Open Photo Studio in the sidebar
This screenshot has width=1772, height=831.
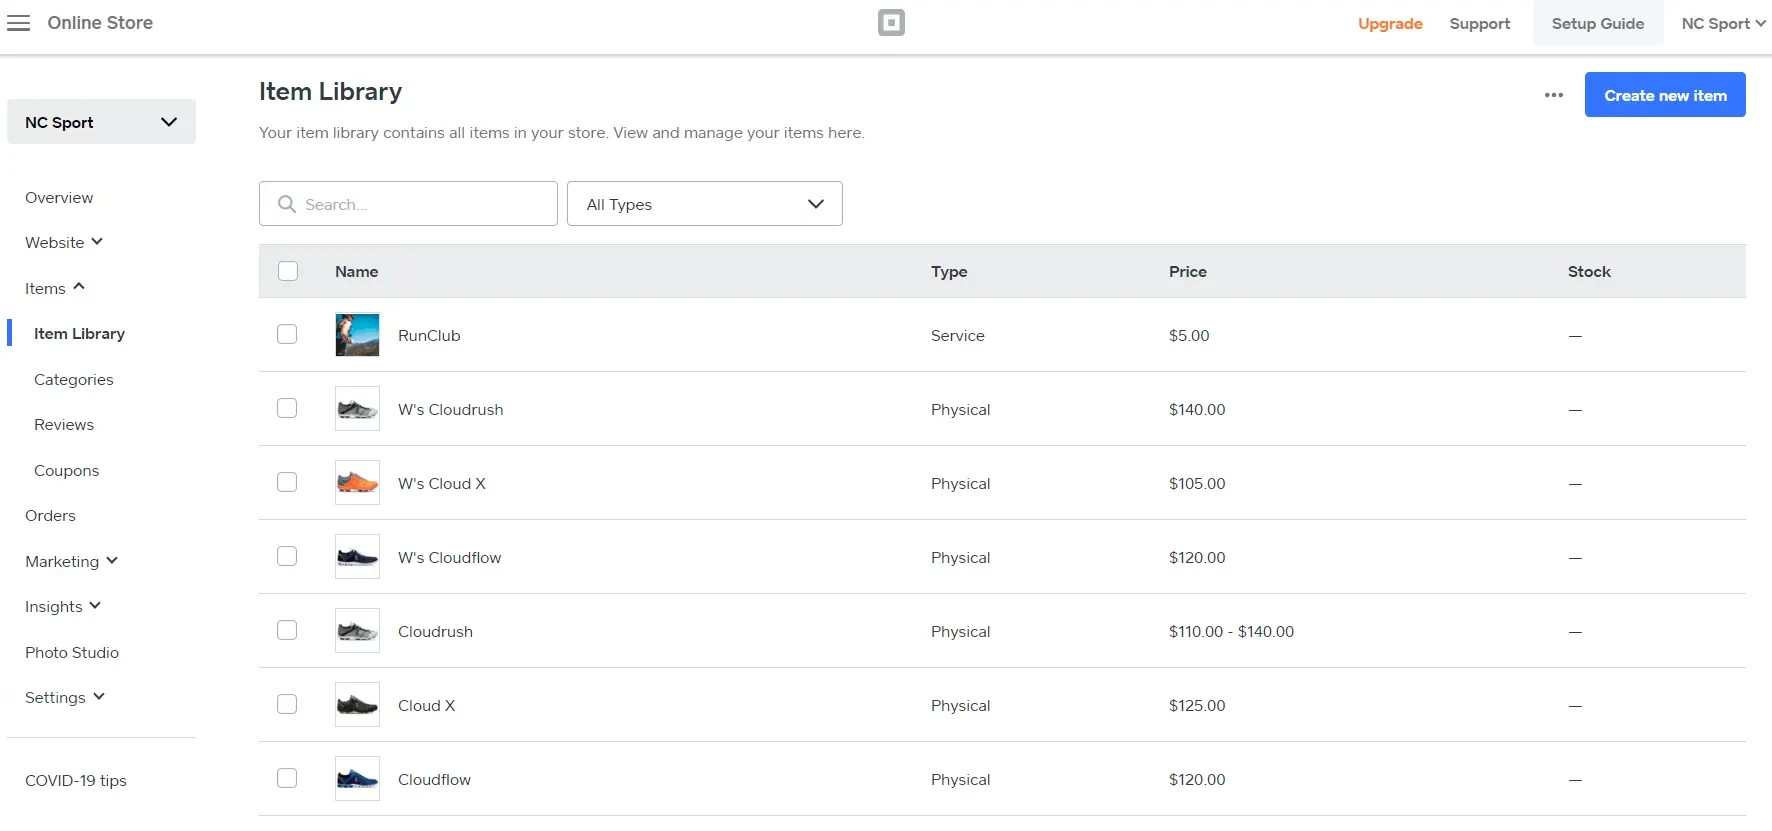pyautogui.click(x=72, y=652)
